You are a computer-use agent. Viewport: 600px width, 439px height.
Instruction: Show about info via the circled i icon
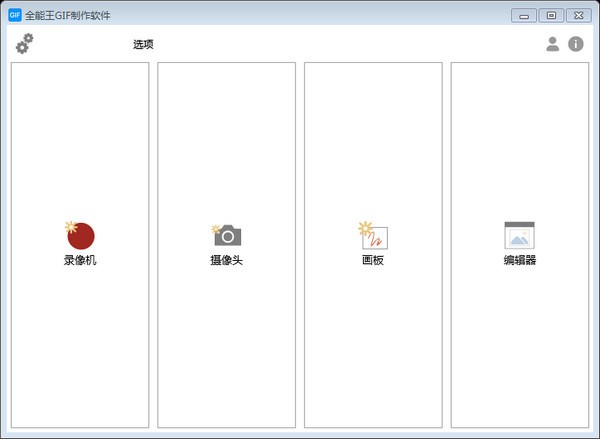(576, 44)
